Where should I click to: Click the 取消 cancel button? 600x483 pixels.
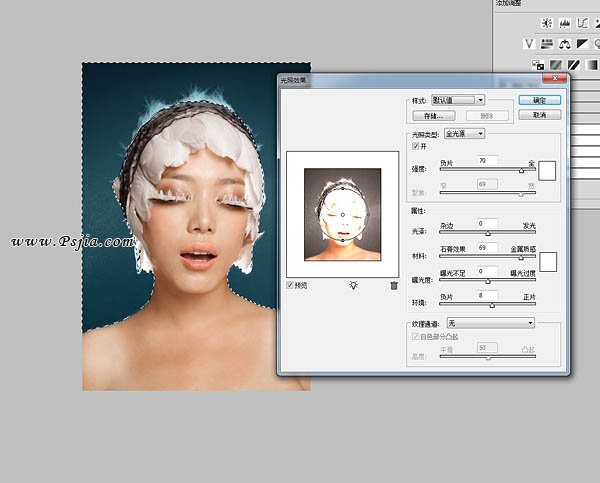tap(539, 115)
